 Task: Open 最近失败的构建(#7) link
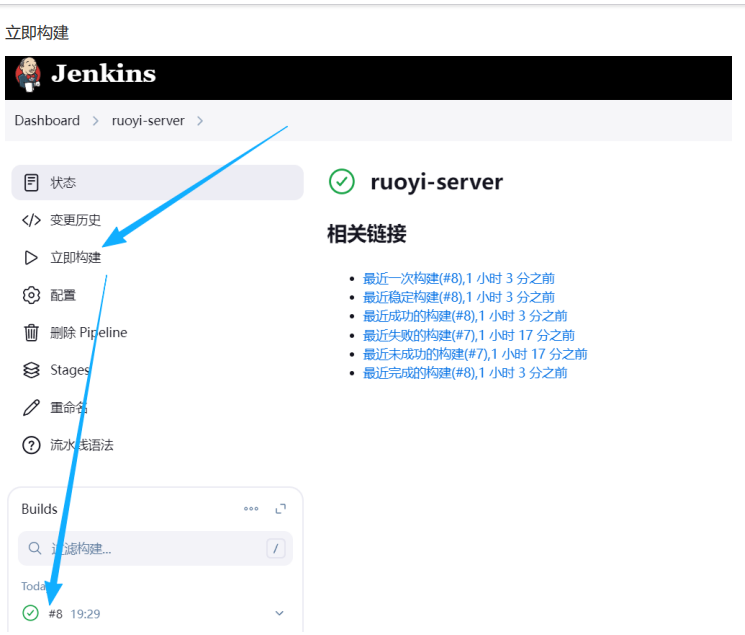468,336
